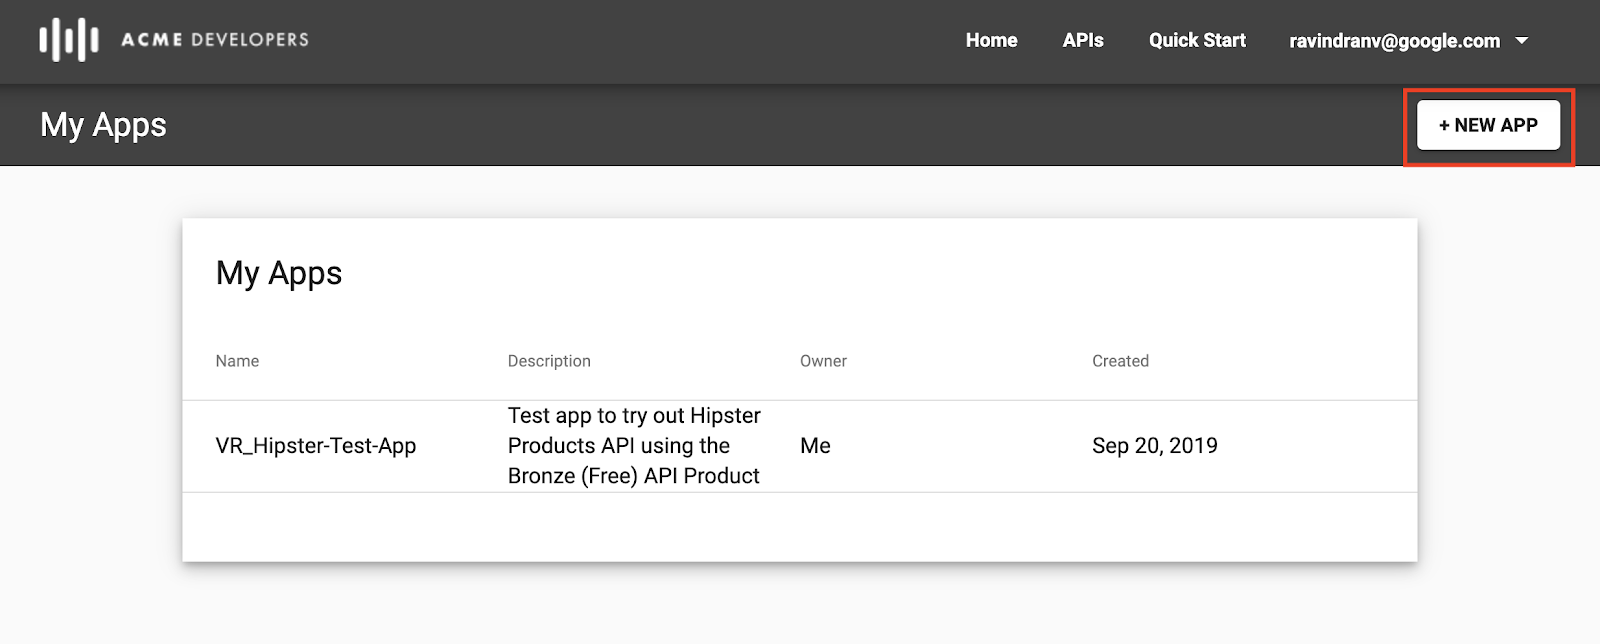The height and width of the screenshot is (644, 1600).
Task: Click My Apps title in dark header
Action: pyautogui.click(x=104, y=126)
